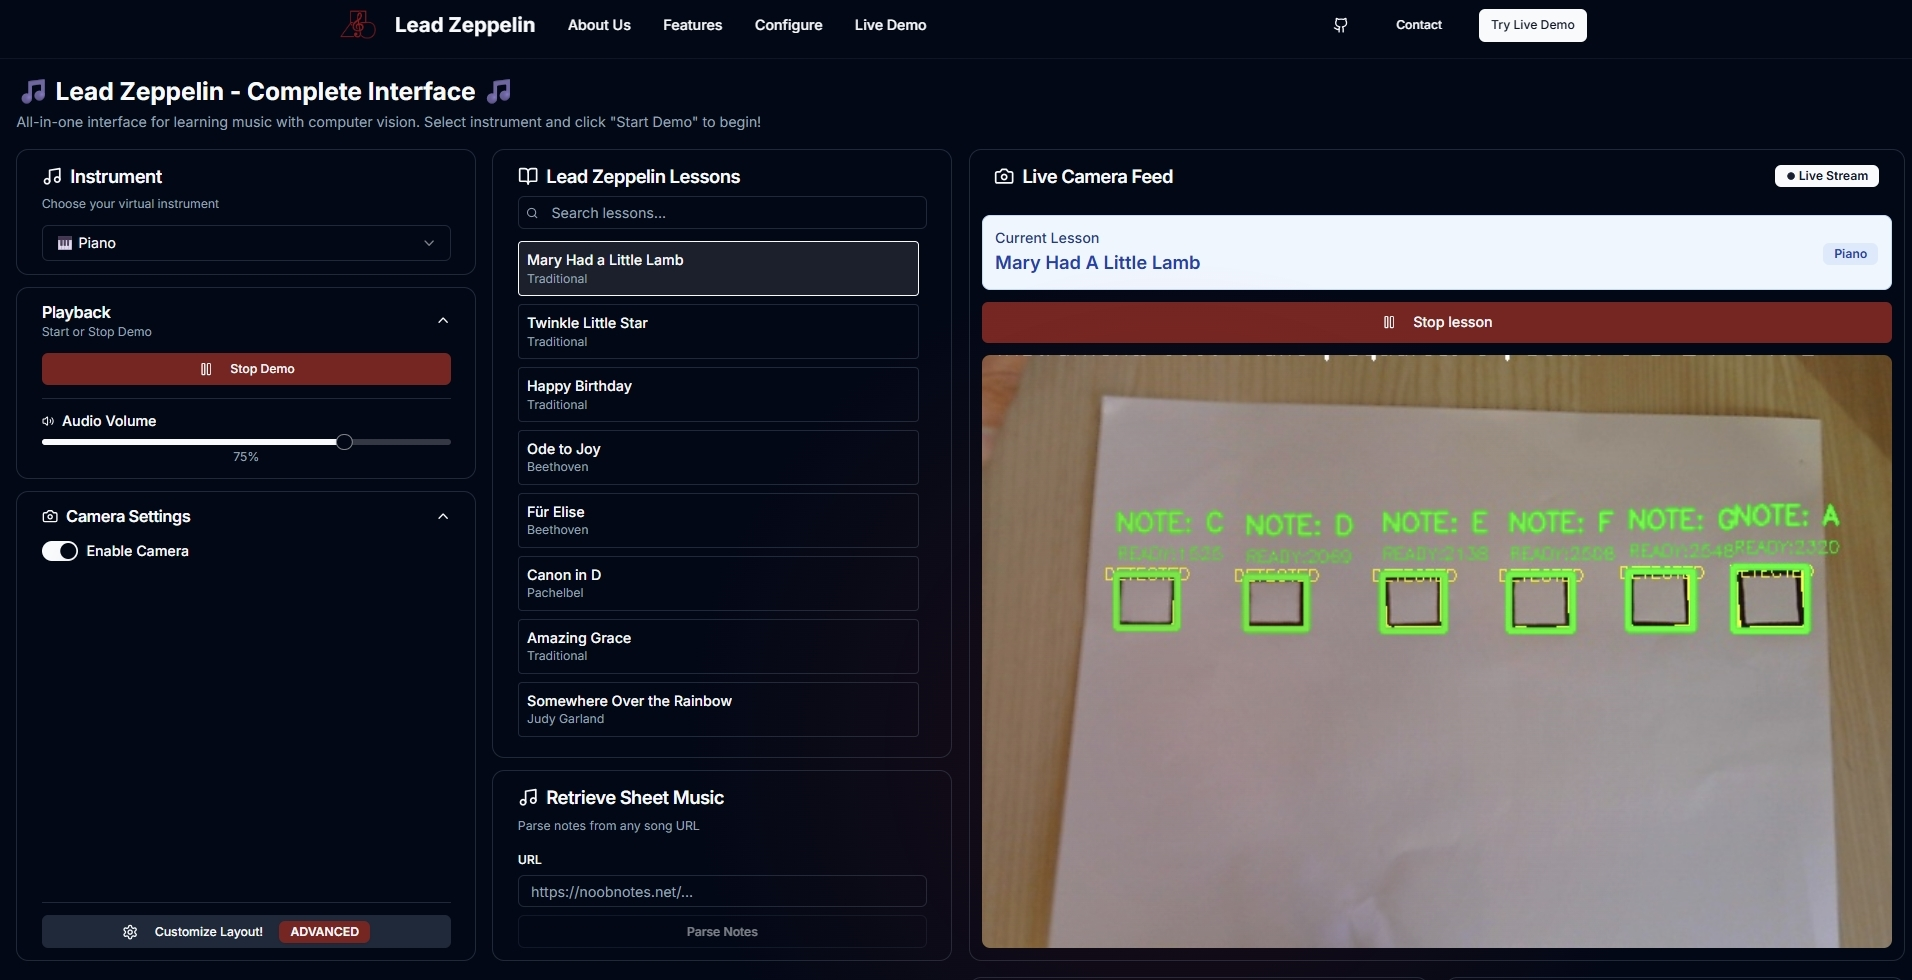This screenshot has width=1912, height=980.
Task: Click the magnifier icon in lesson search
Action: click(533, 213)
